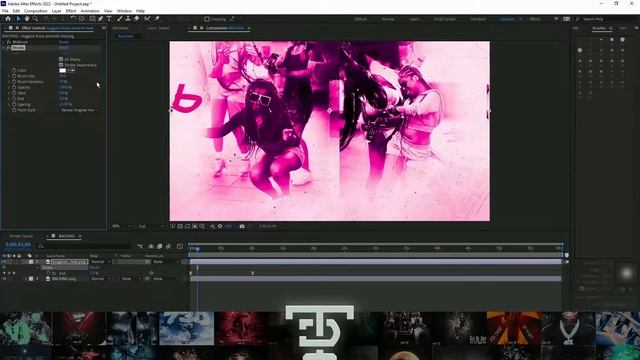The height and width of the screenshot is (360, 640).
Task: Click the white Color swatch of Stroke effect
Action: click(62, 70)
